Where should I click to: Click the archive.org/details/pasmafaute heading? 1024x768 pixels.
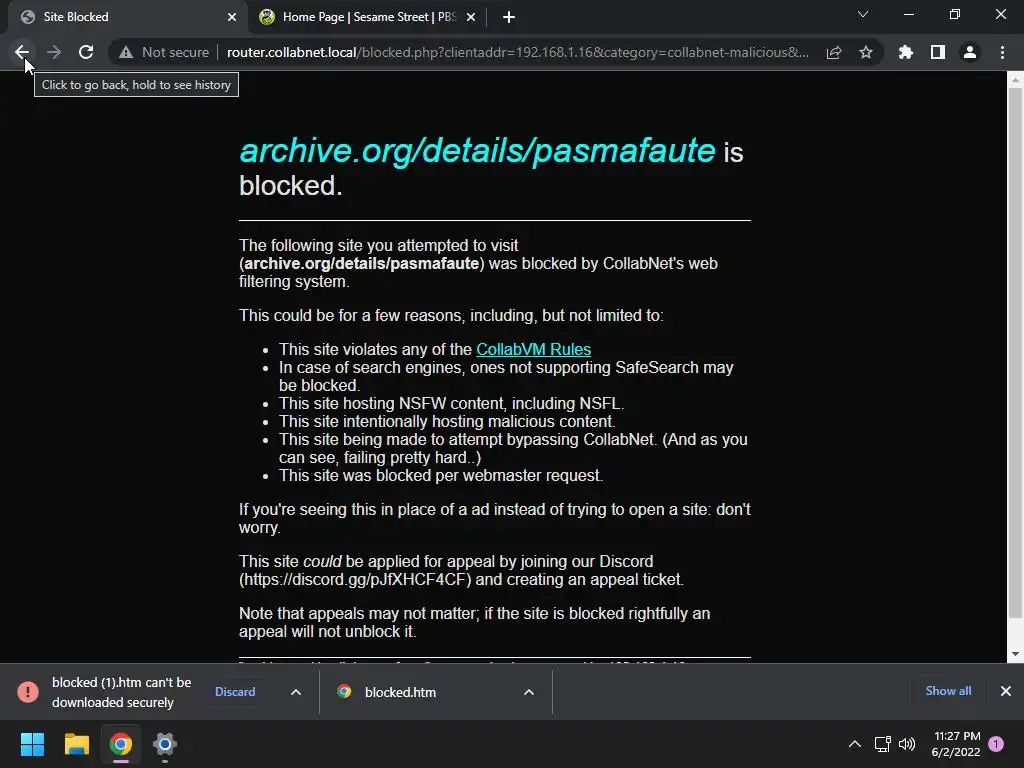(477, 150)
